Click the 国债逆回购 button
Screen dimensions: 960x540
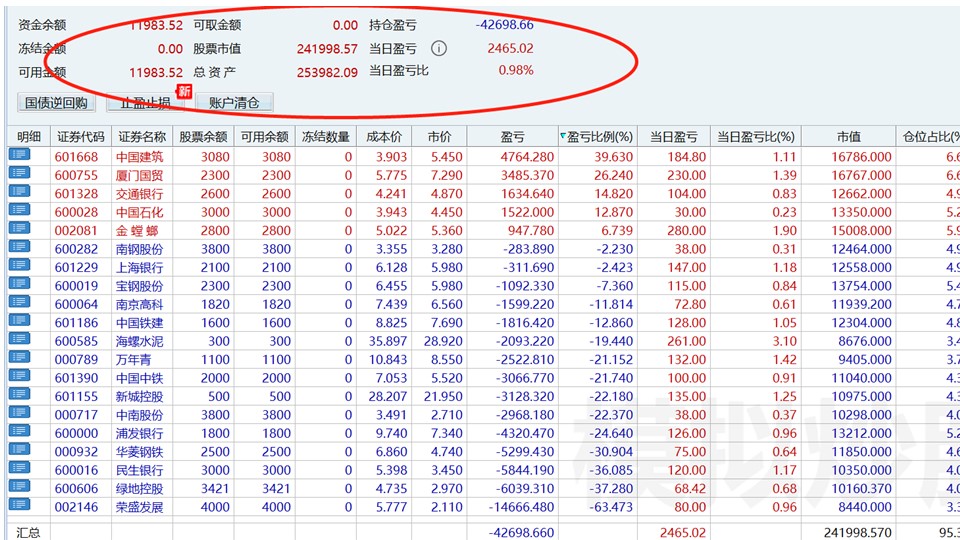pos(56,102)
